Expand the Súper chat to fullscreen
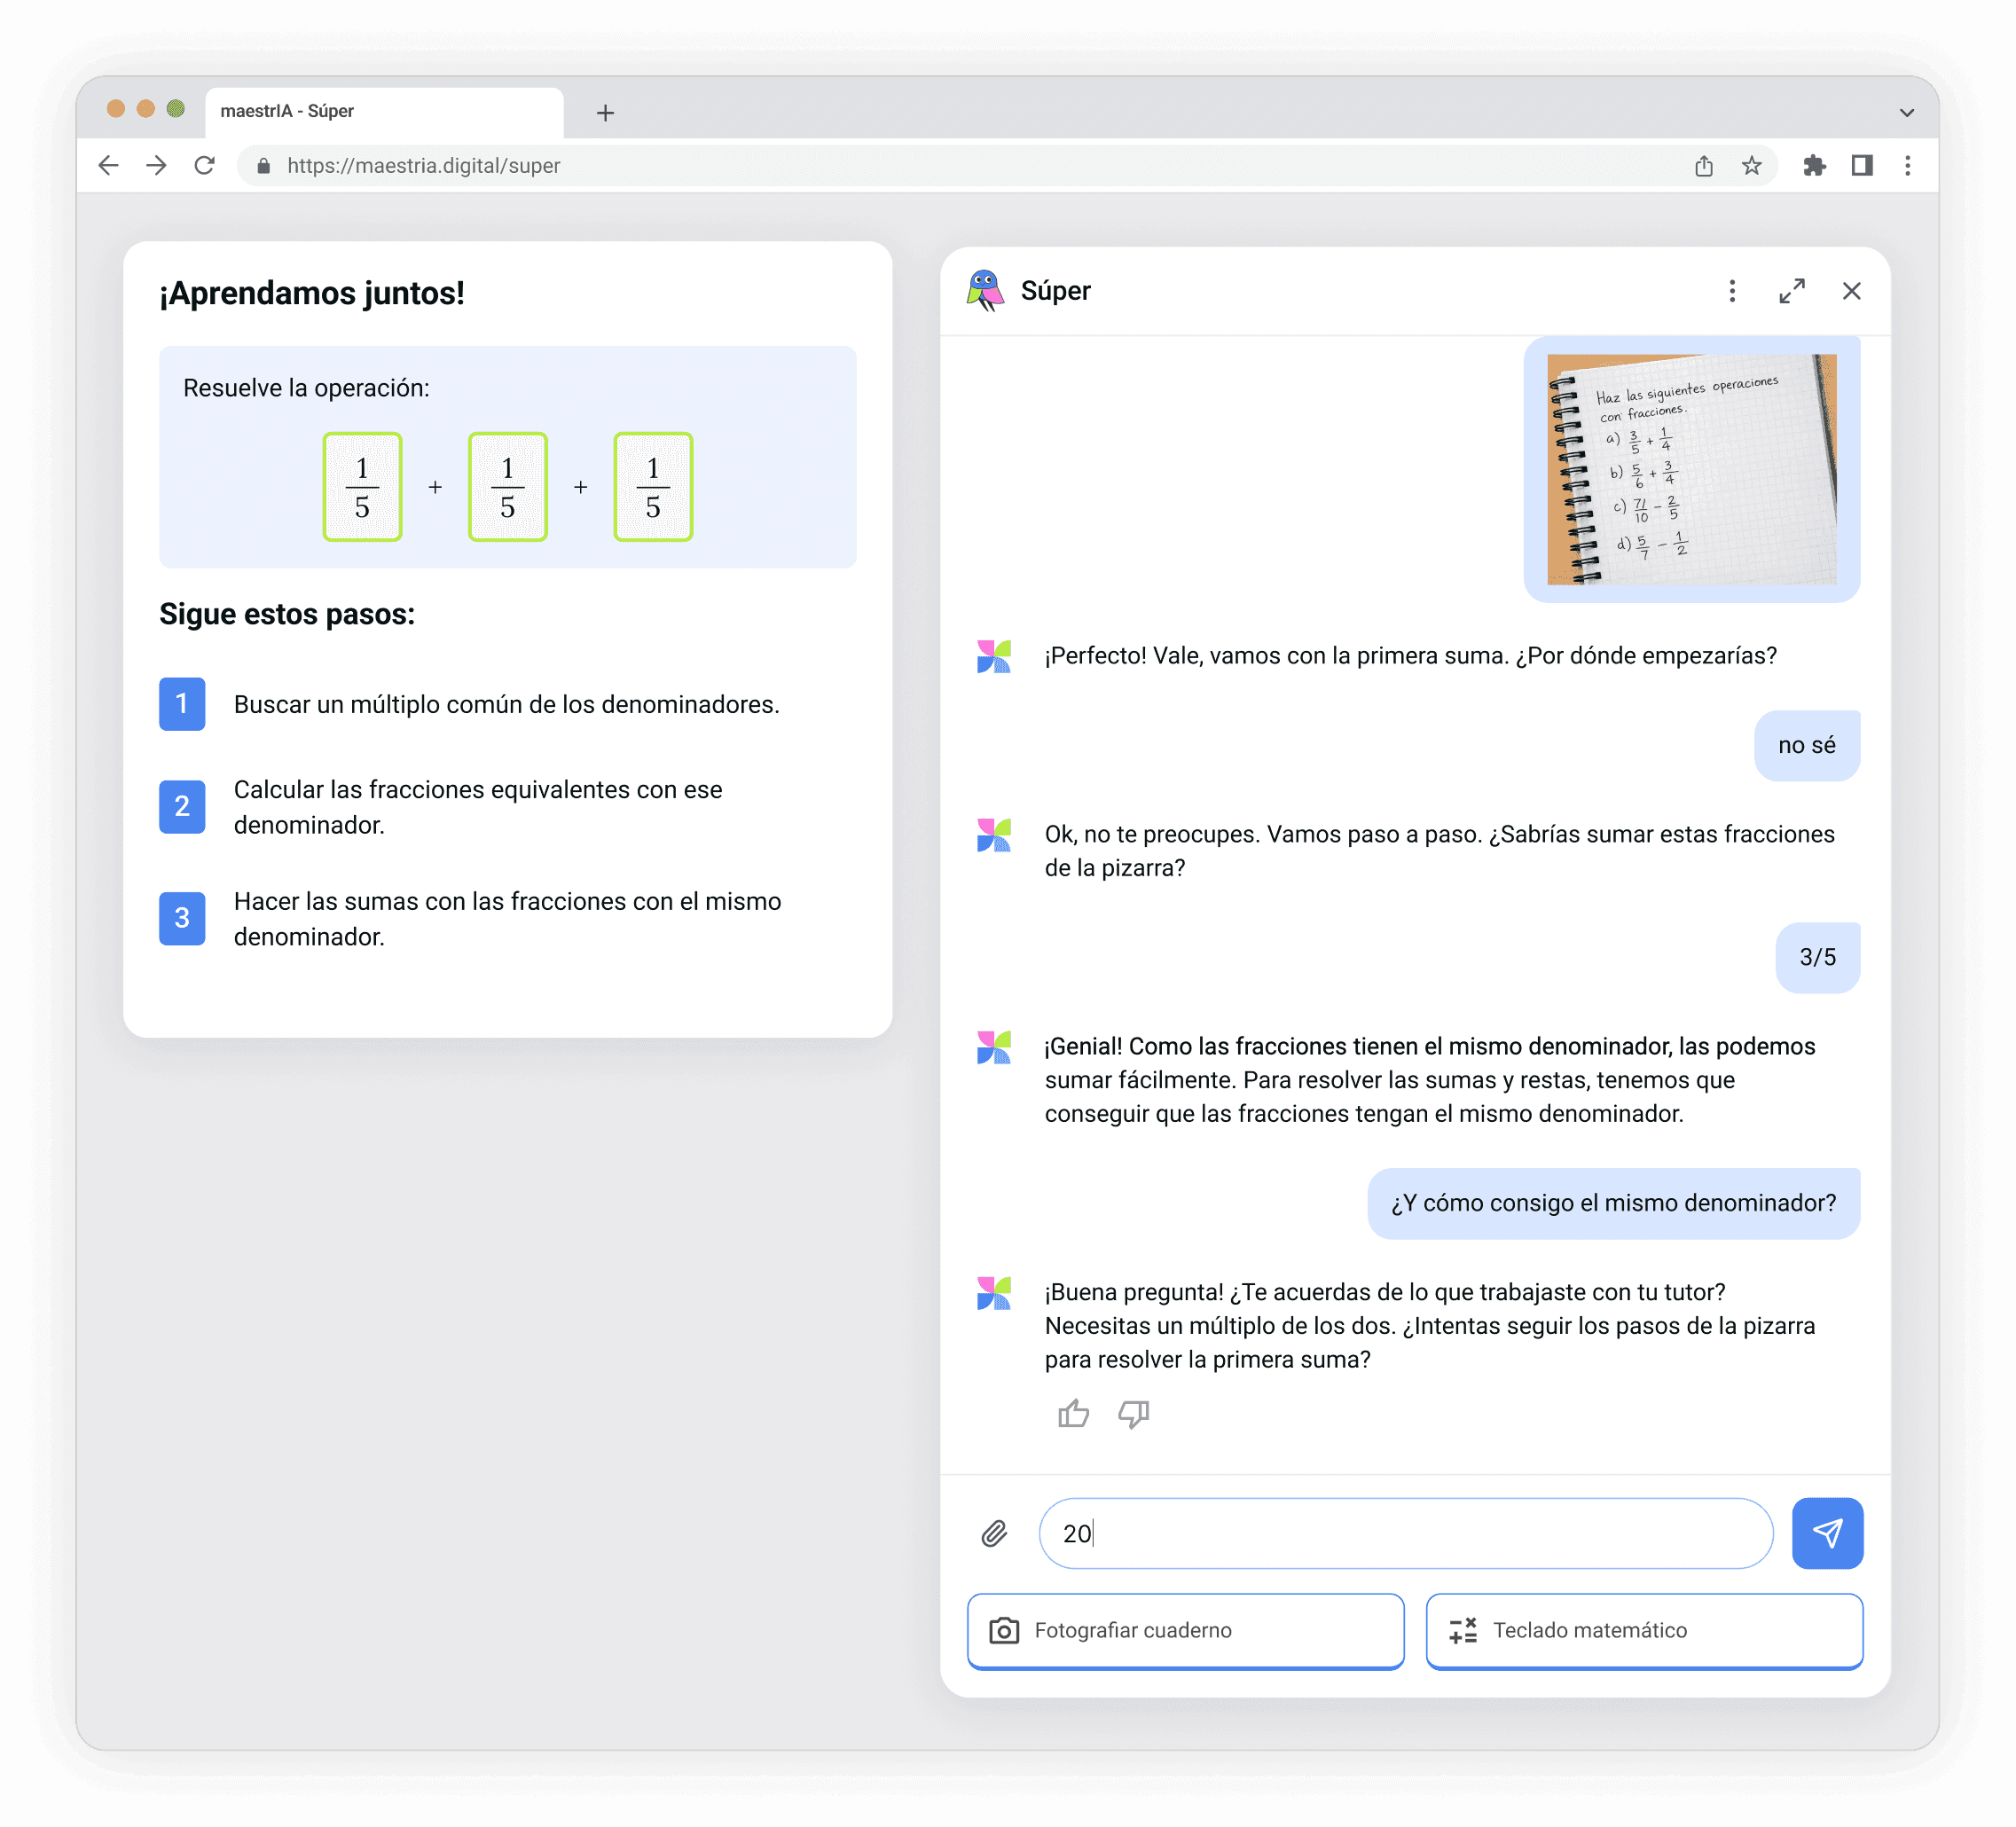The image size is (2016, 1827). tap(1792, 291)
